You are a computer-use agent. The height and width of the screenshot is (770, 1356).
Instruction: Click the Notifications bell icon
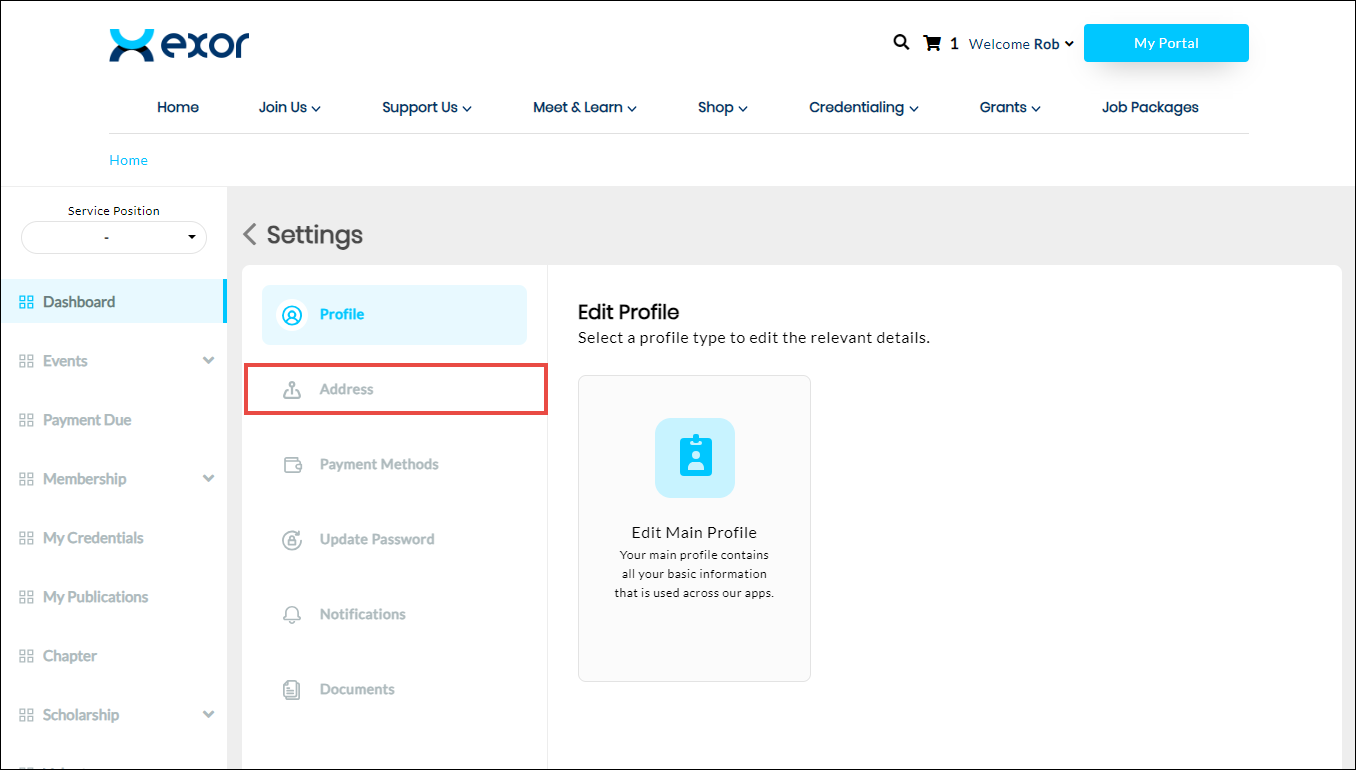292,615
